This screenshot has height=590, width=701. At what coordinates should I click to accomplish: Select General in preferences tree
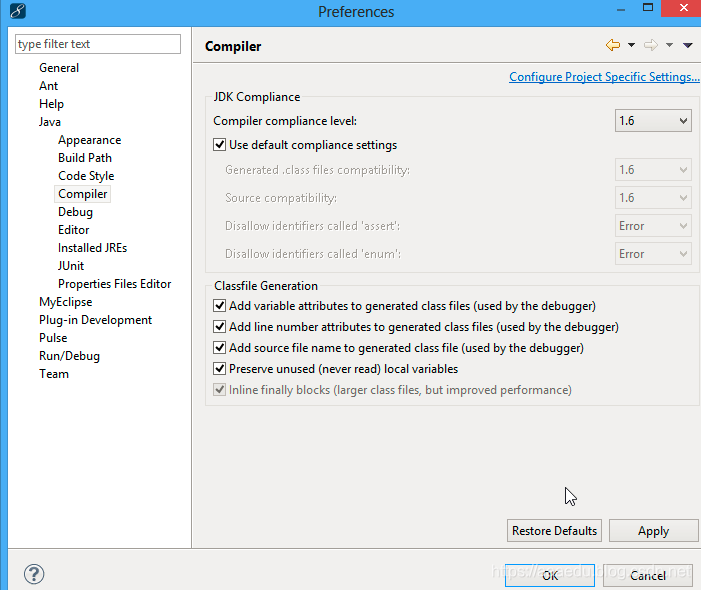coord(59,68)
